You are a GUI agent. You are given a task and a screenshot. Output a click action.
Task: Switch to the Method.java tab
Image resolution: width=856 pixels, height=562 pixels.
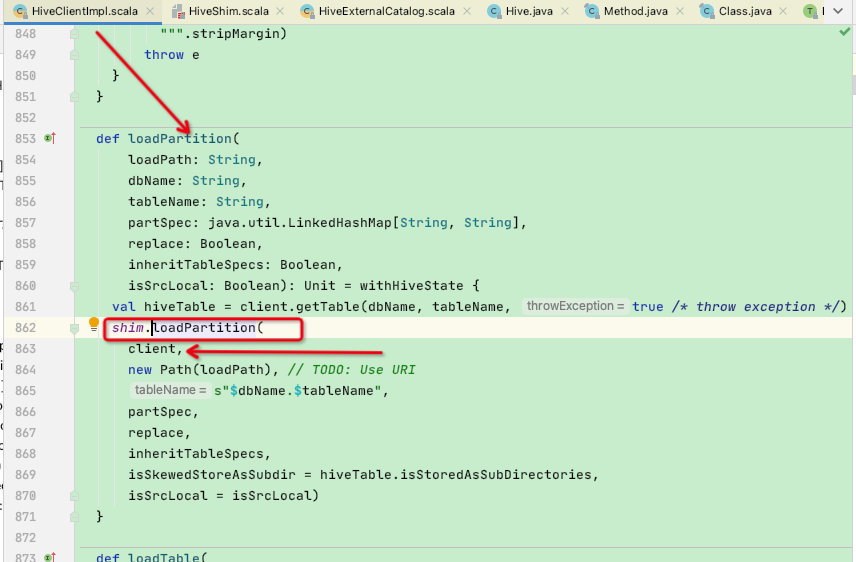click(x=635, y=11)
